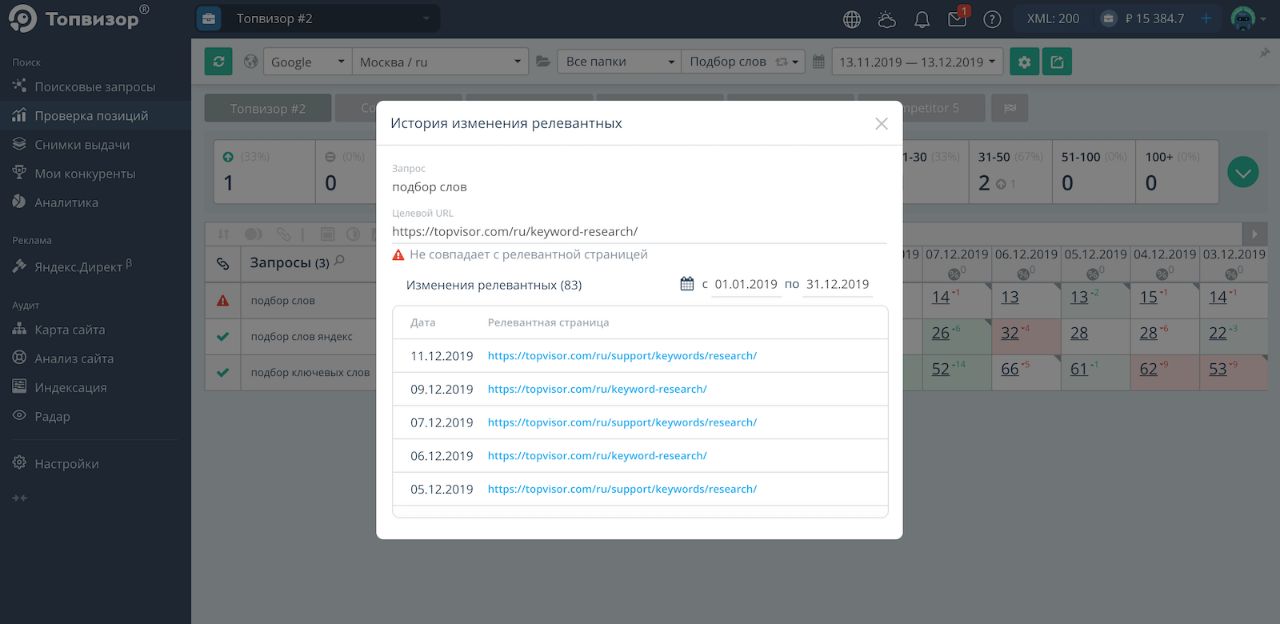Click the weather cloud icon in header

[x=887, y=19]
